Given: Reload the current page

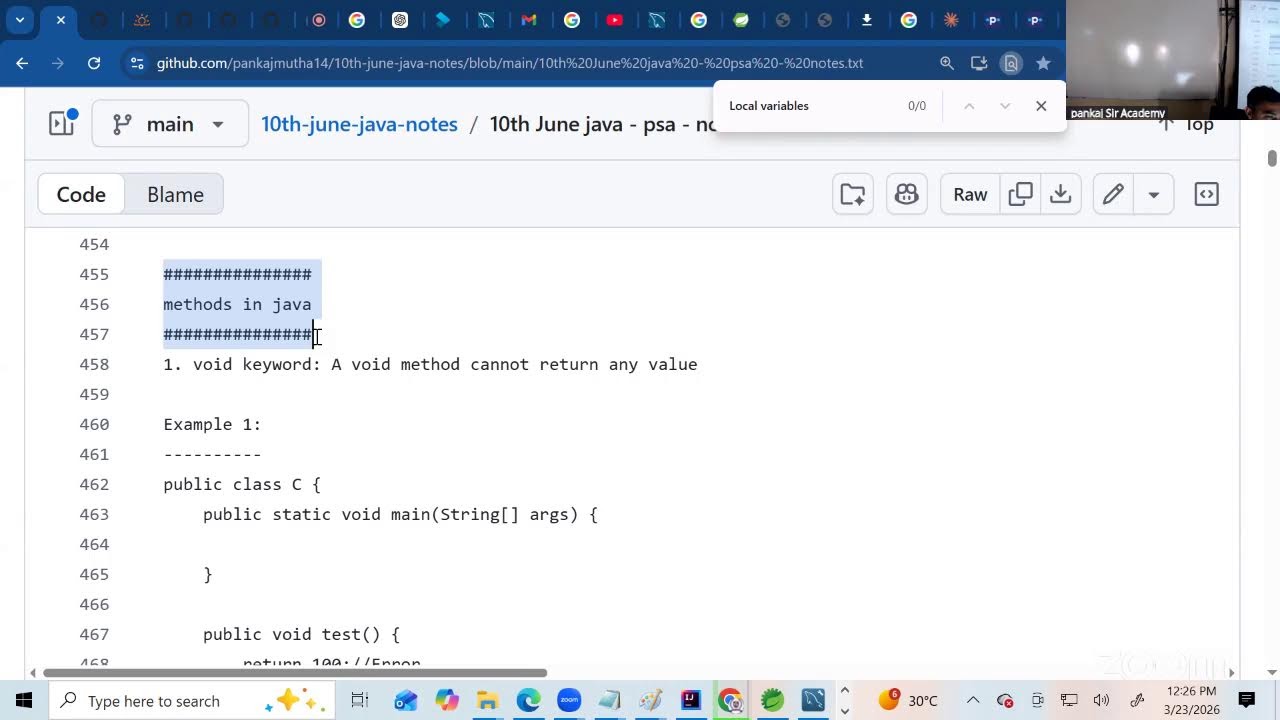Looking at the screenshot, I should pyautogui.click(x=94, y=63).
